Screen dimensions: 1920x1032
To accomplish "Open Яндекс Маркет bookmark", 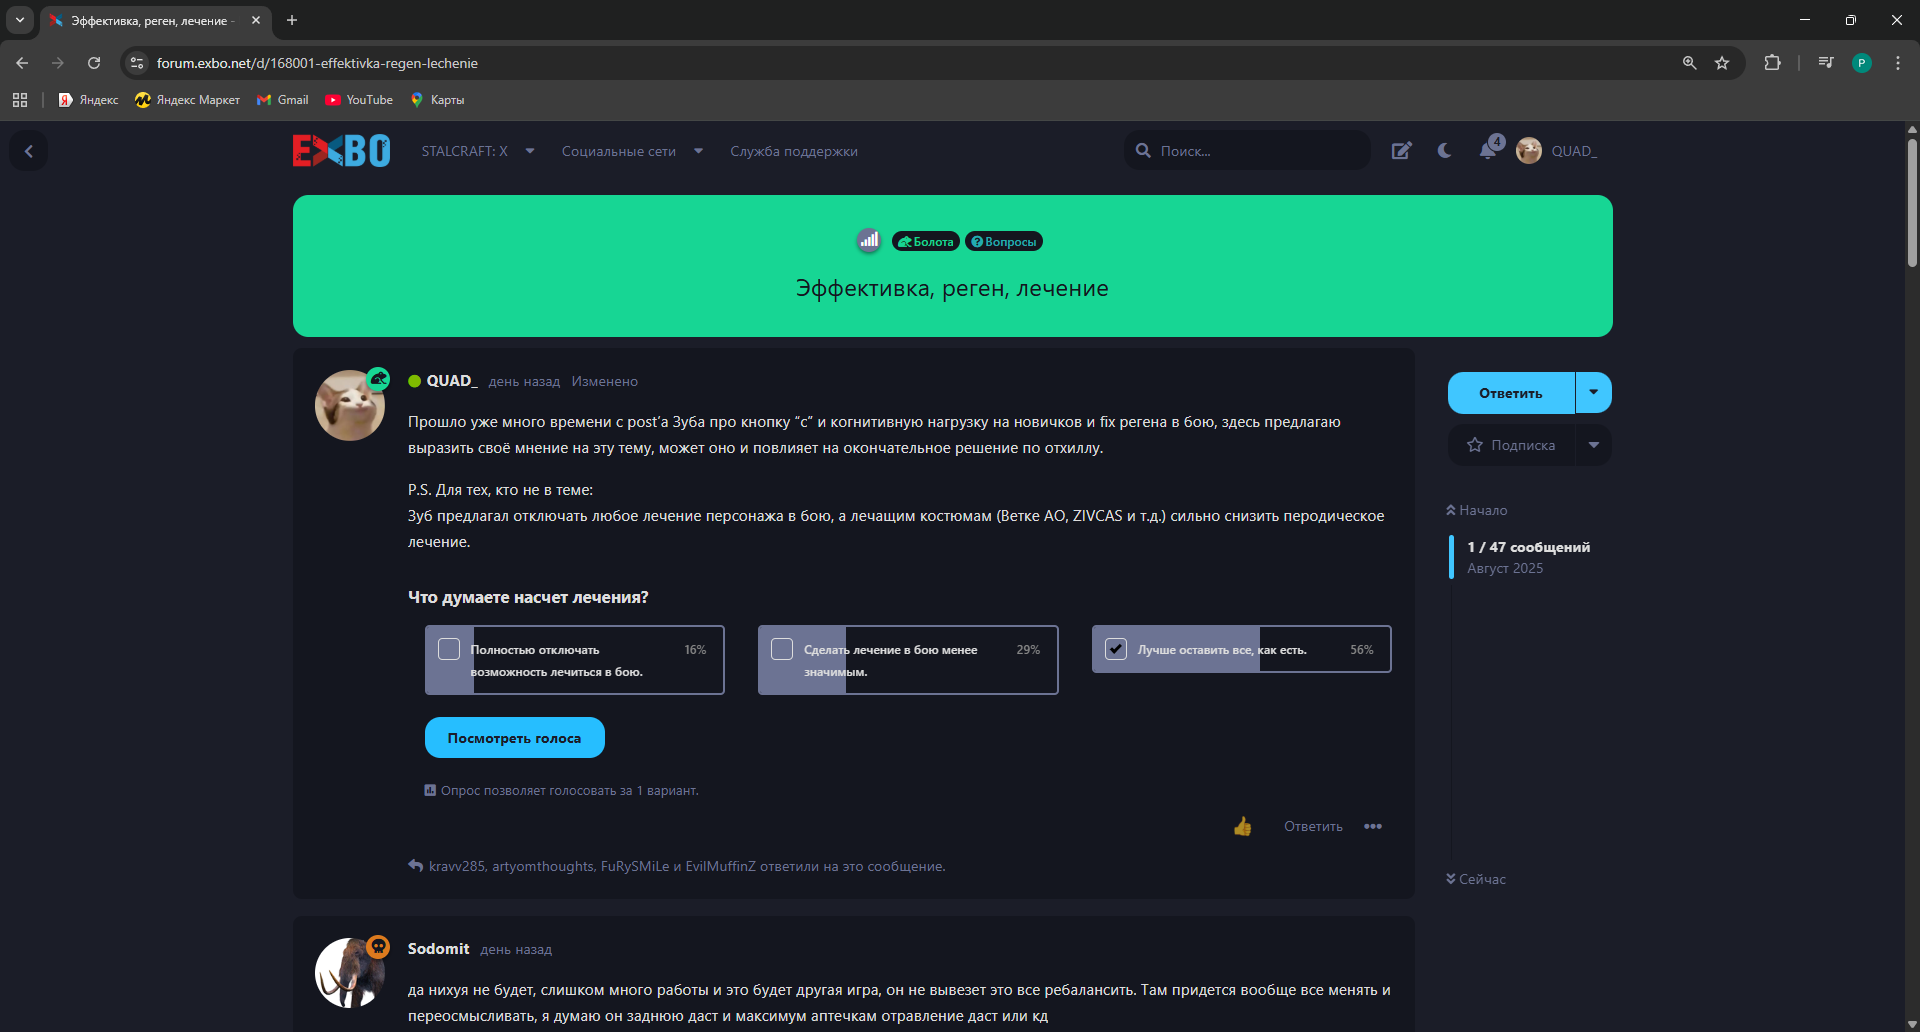I will click(x=187, y=100).
